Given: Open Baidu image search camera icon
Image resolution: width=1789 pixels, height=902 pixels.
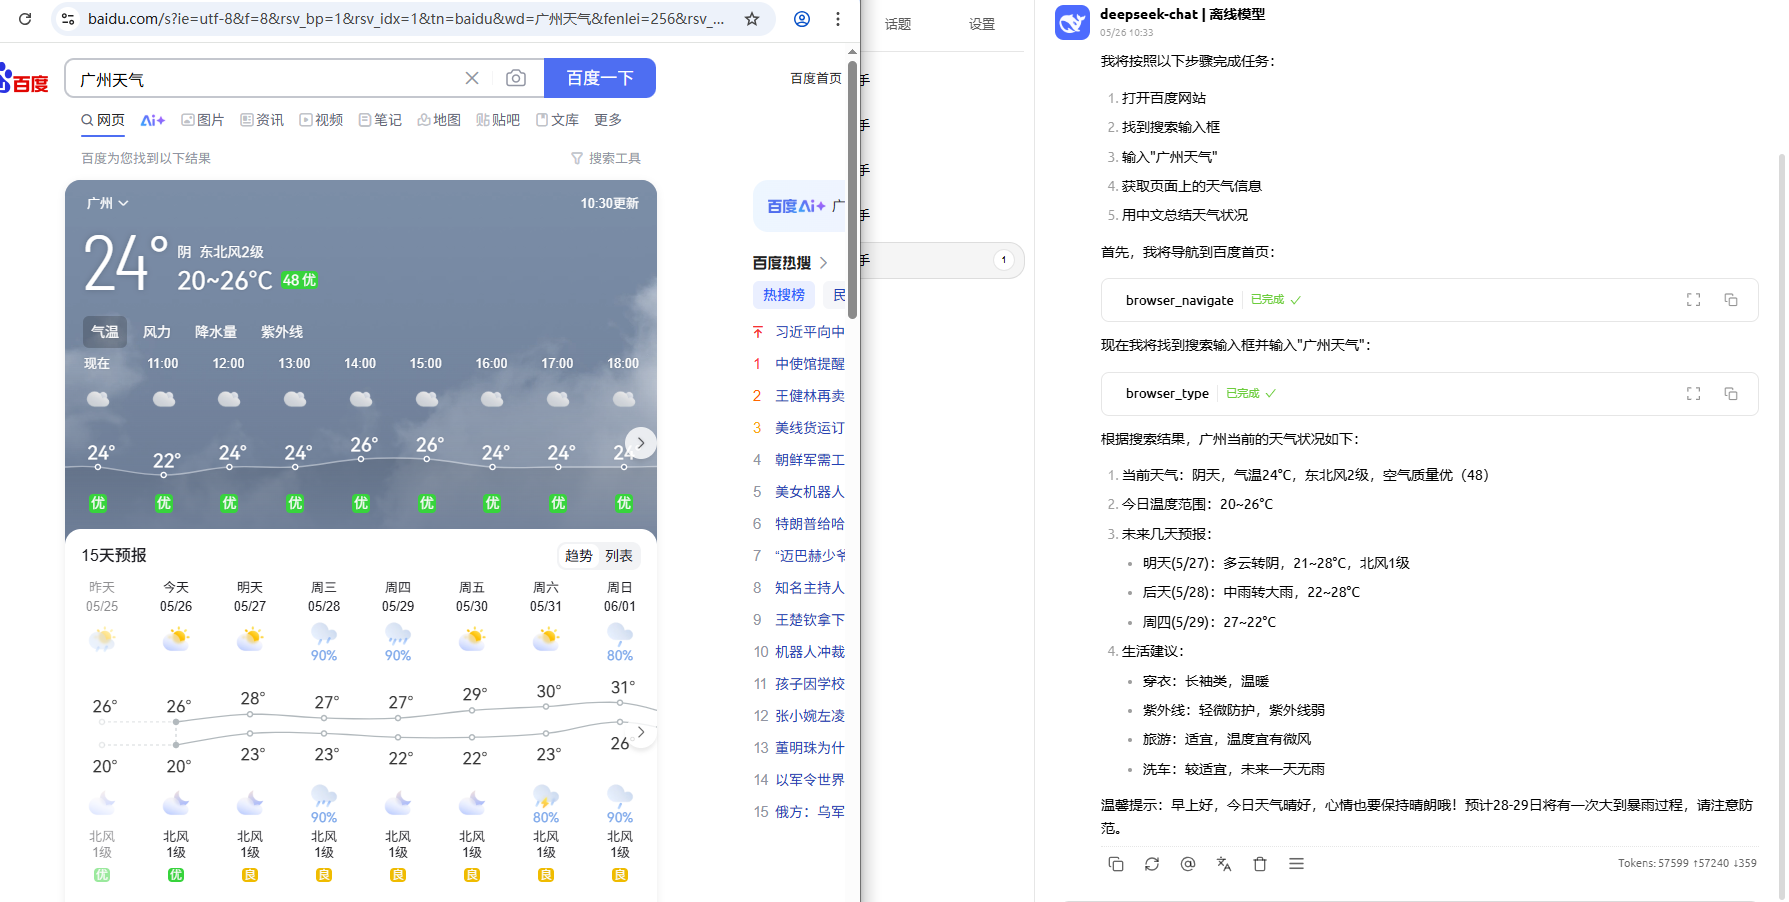Looking at the screenshot, I should pyautogui.click(x=516, y=78).
